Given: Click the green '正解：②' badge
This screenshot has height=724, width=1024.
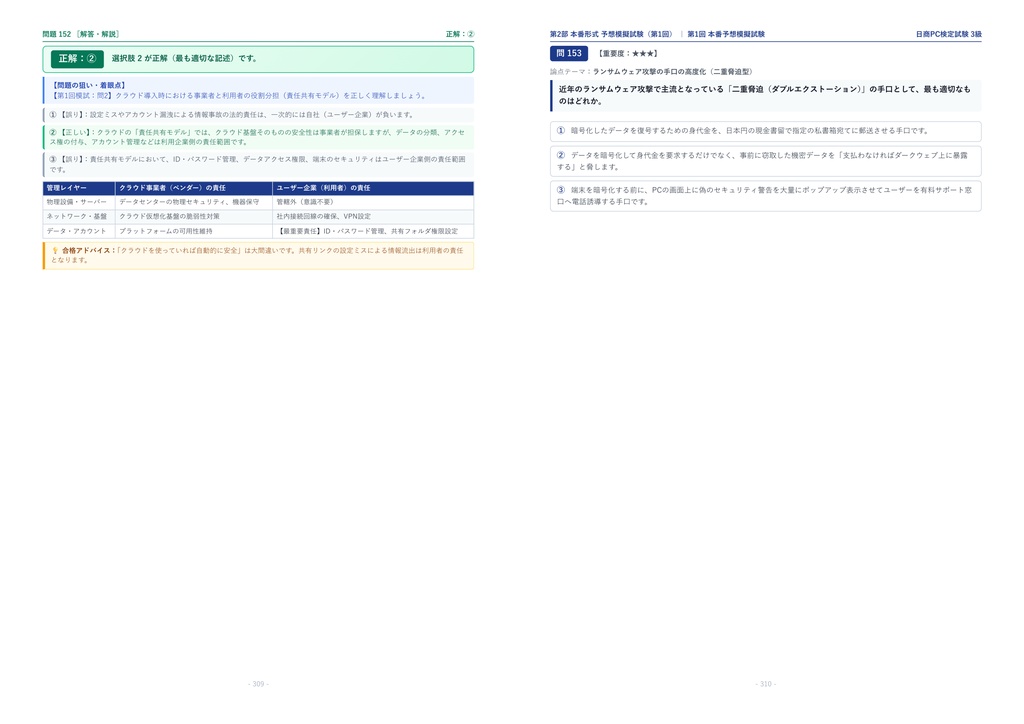Looking at the screenshot, I should tap(77, 59).
